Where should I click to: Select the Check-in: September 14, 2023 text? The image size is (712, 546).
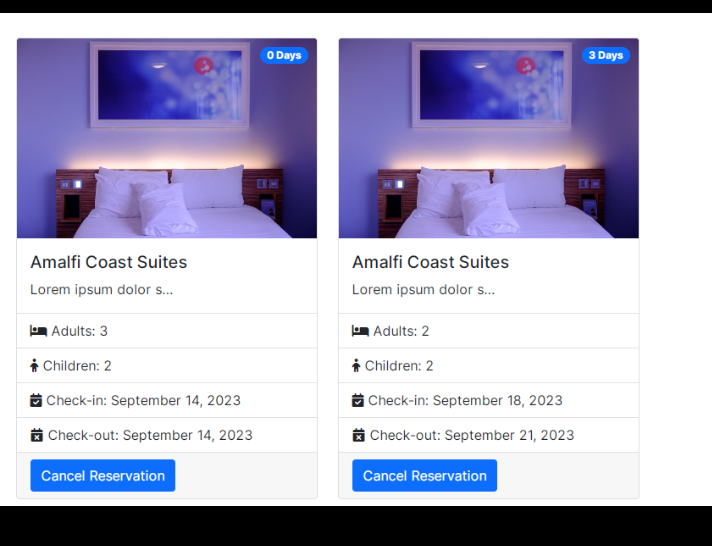pos(143,401)
